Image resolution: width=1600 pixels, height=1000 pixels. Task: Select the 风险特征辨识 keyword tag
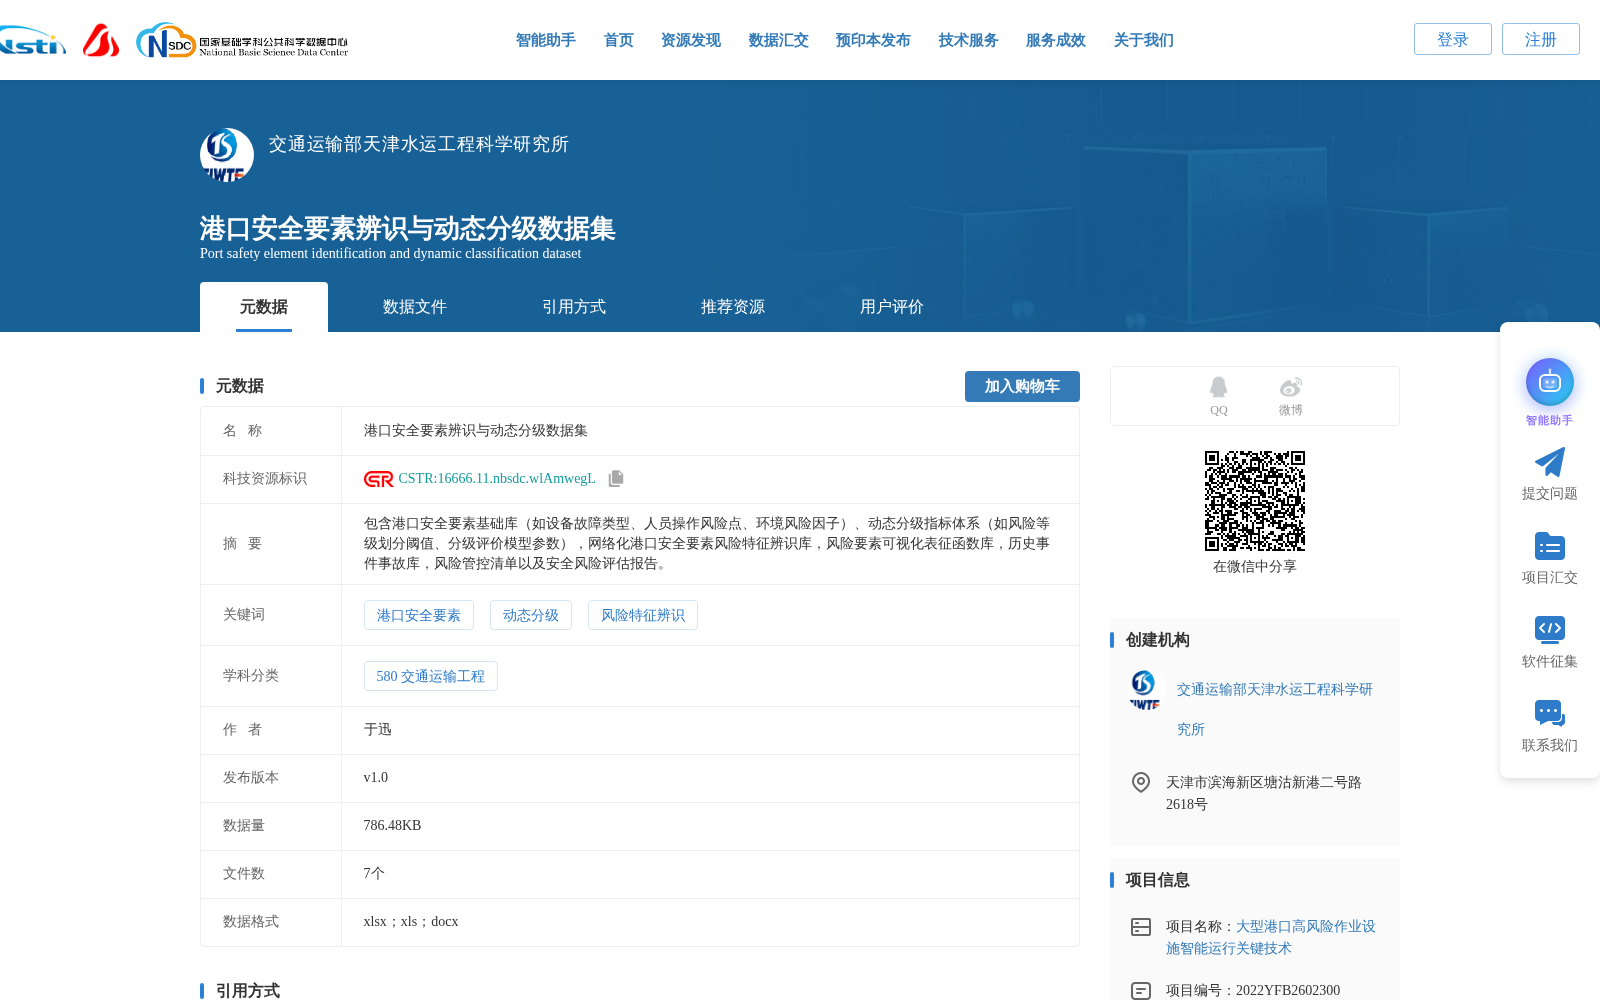(x=643, y=615)
